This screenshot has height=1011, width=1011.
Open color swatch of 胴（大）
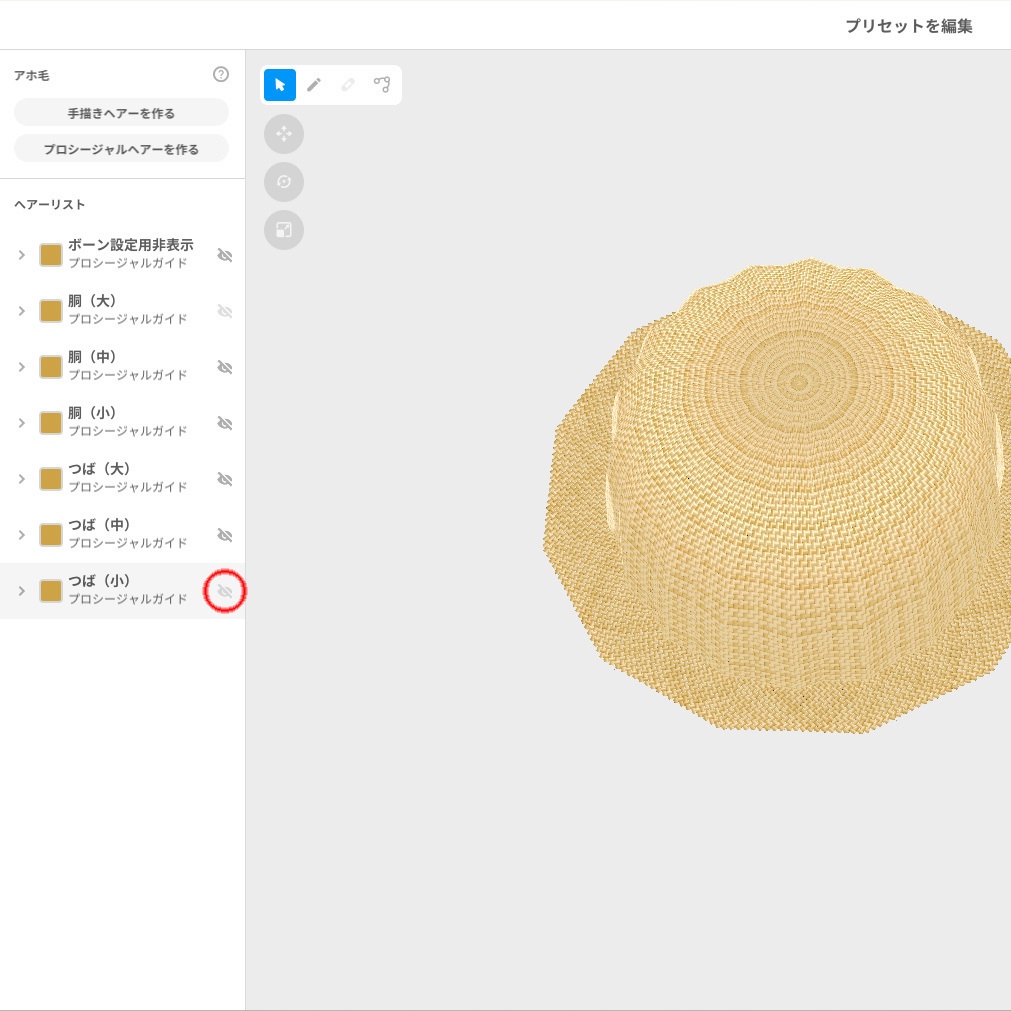[50, 311]
